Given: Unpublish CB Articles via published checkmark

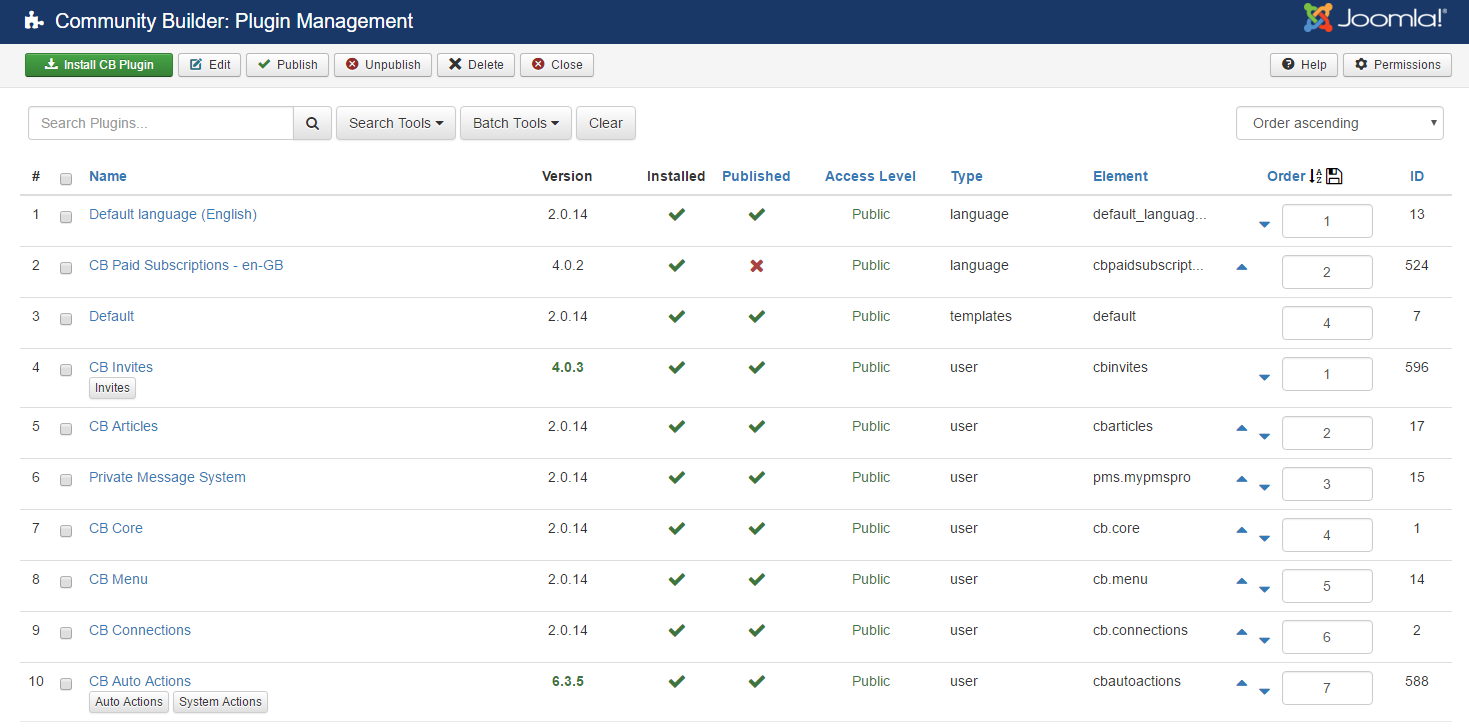Looking at the screenshot, I should pyautogui.click(x=757, y=426).
